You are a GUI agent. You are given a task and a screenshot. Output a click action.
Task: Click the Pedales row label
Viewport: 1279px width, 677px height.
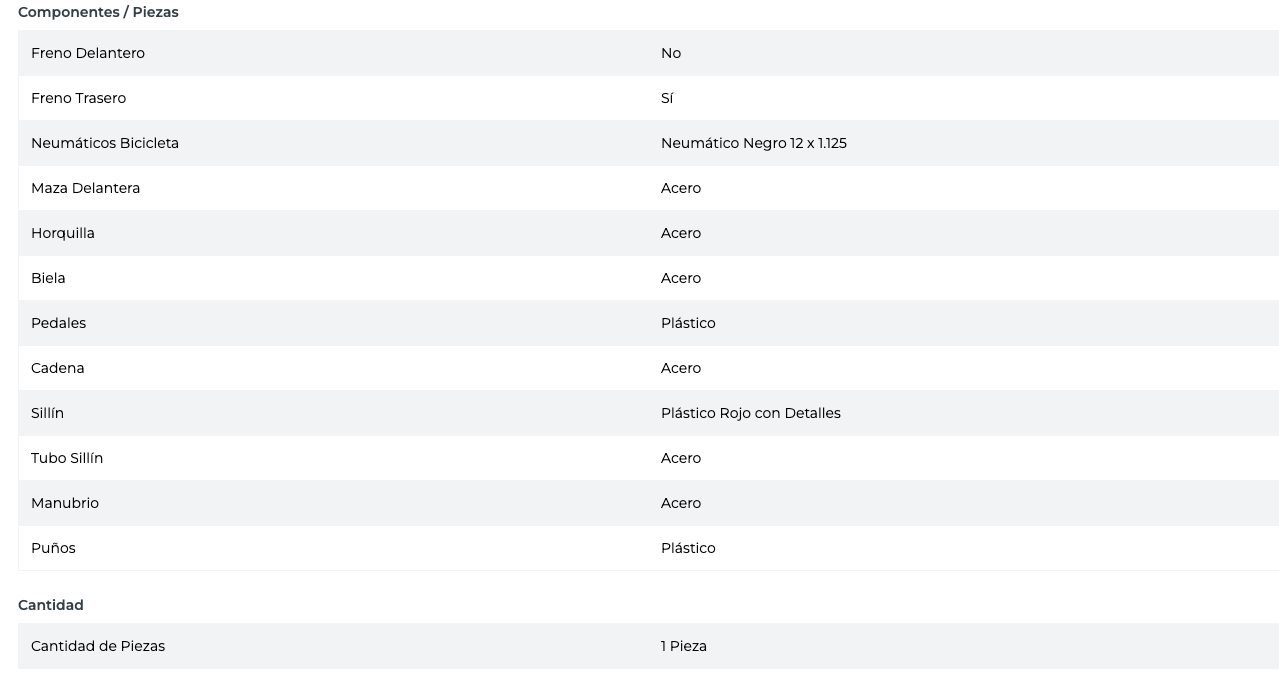(58, 323)
